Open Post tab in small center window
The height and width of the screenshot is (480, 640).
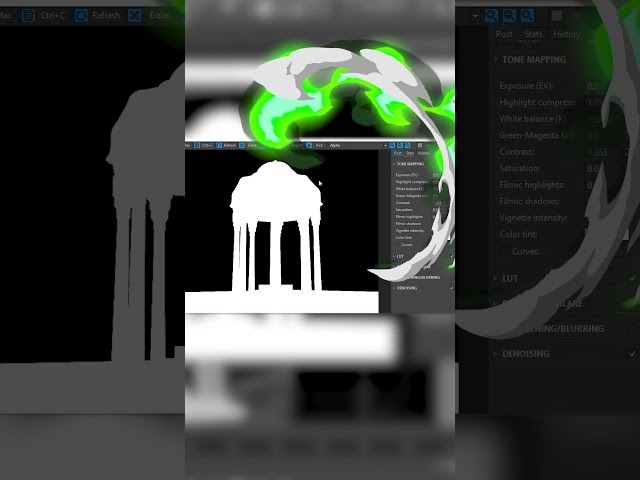[397, 153]
